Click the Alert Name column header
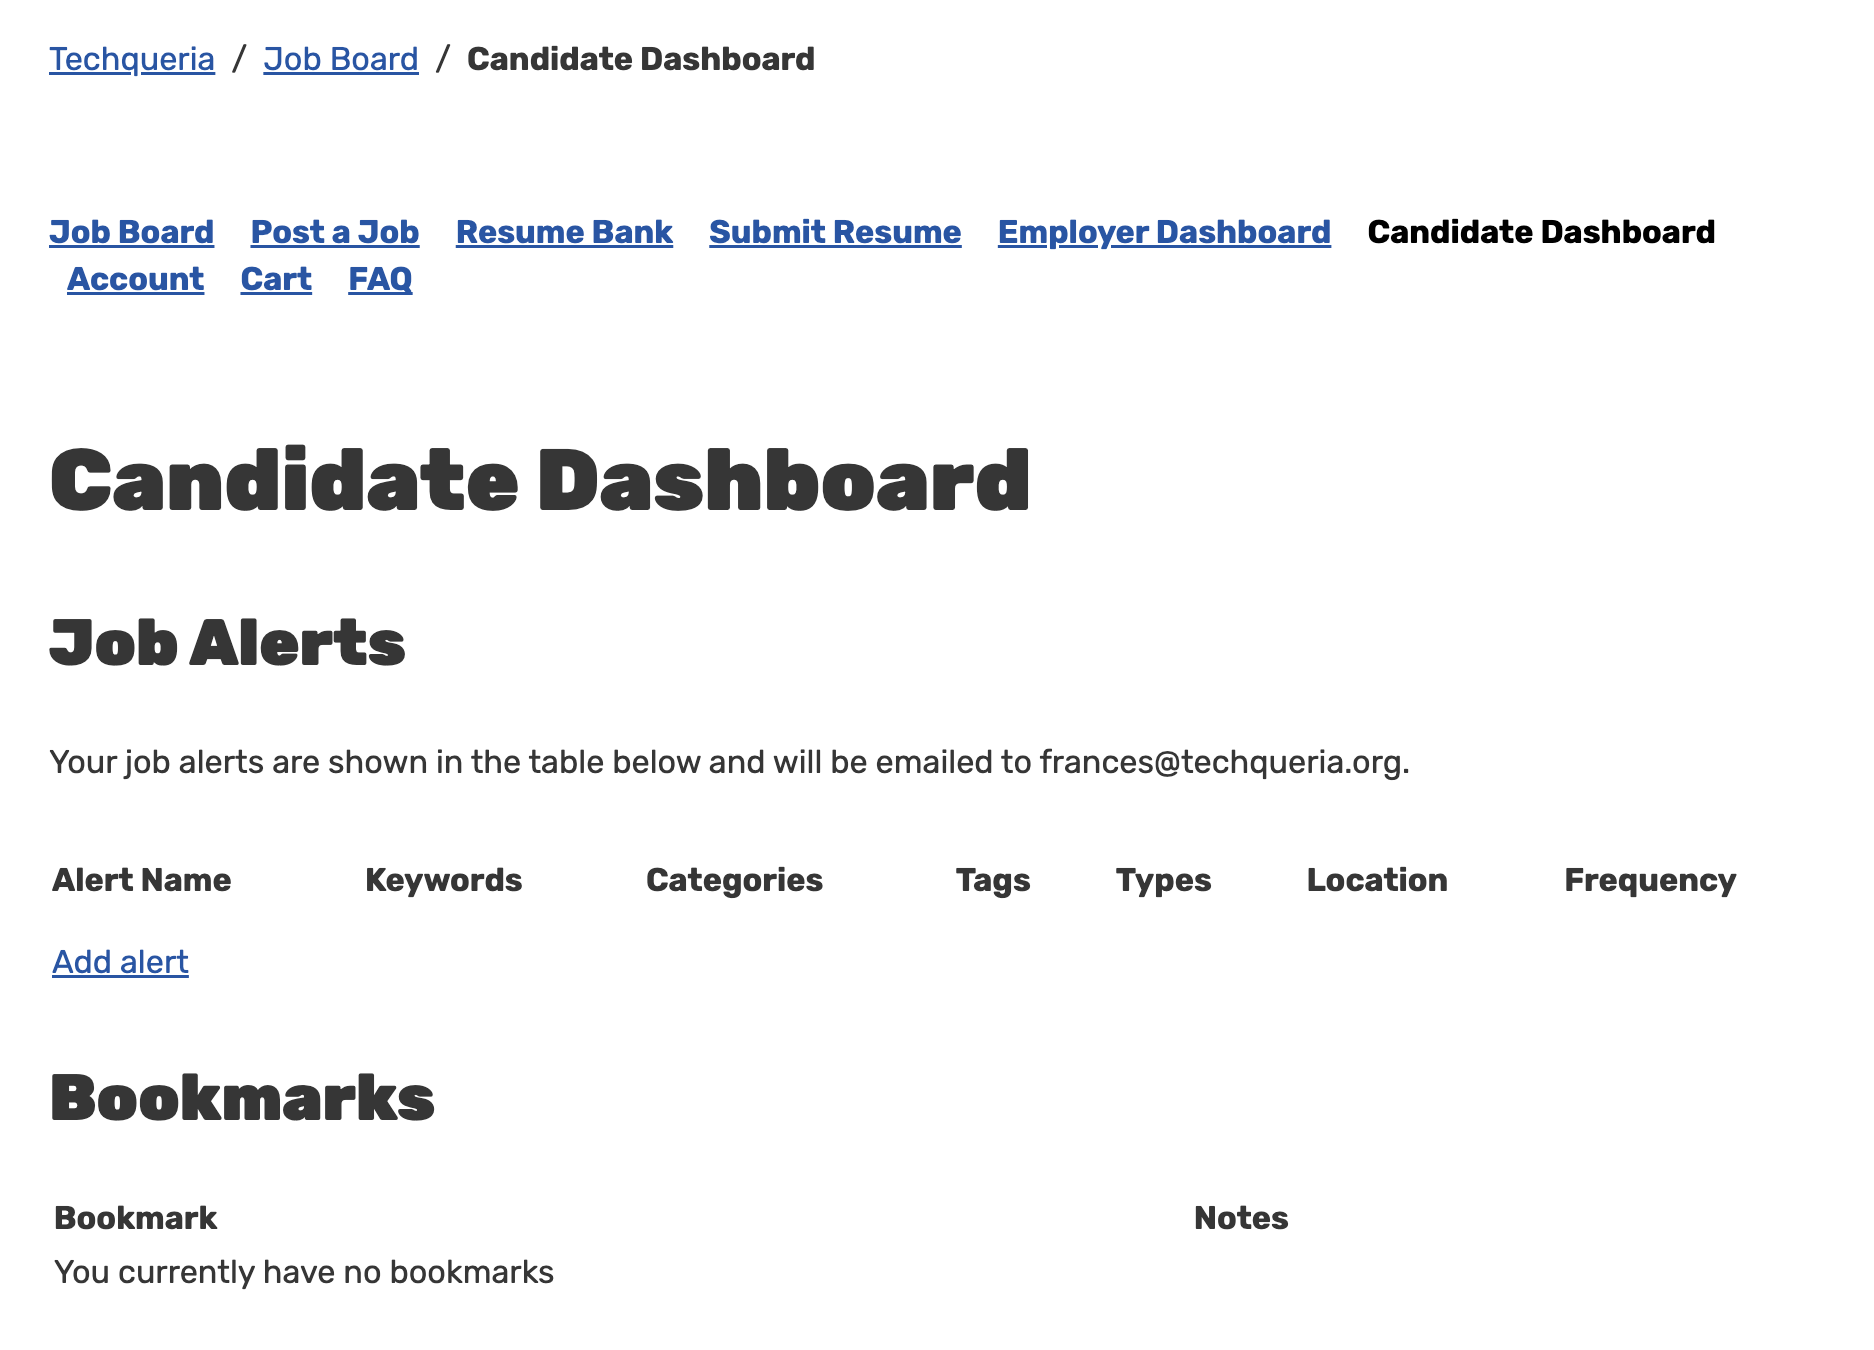Viewport: 1874px width, 1350px height. point(142,880)
